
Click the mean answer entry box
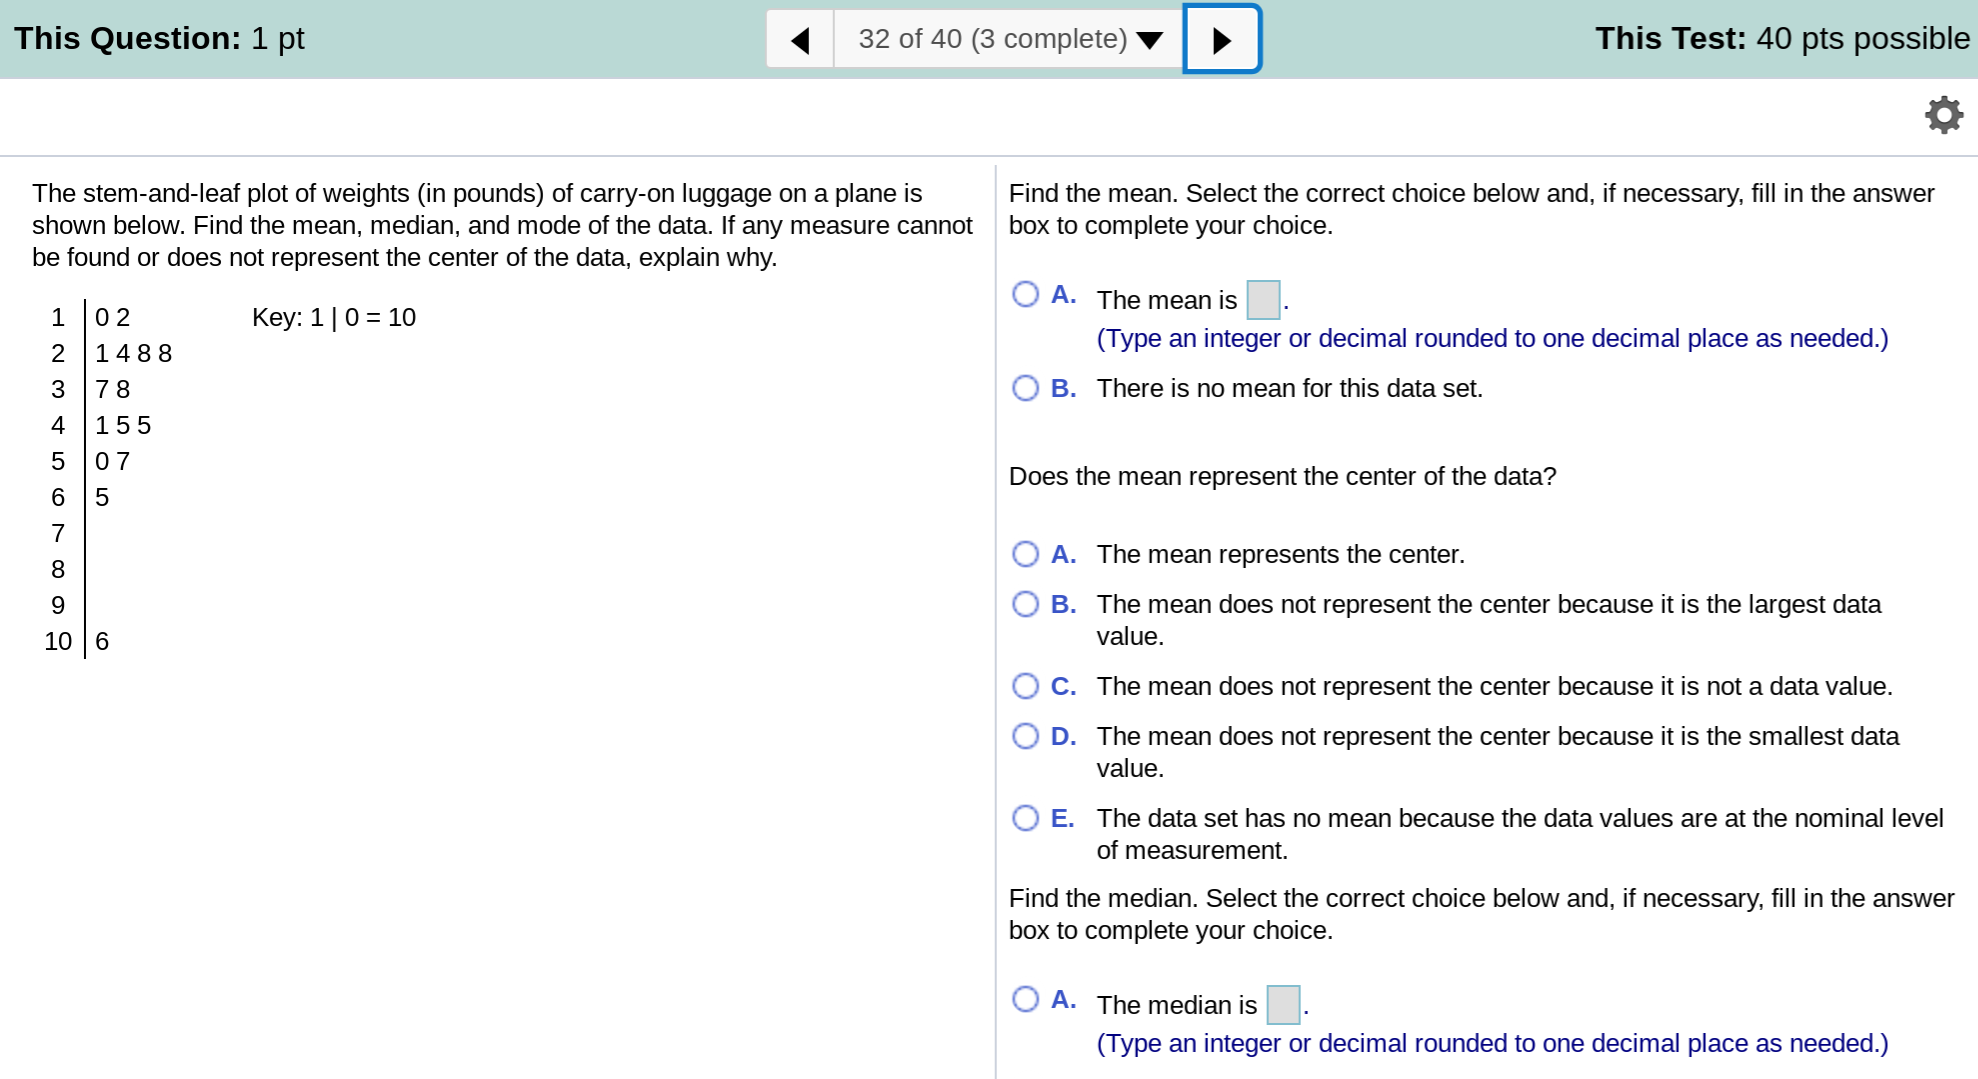(x=1262, y=300)
